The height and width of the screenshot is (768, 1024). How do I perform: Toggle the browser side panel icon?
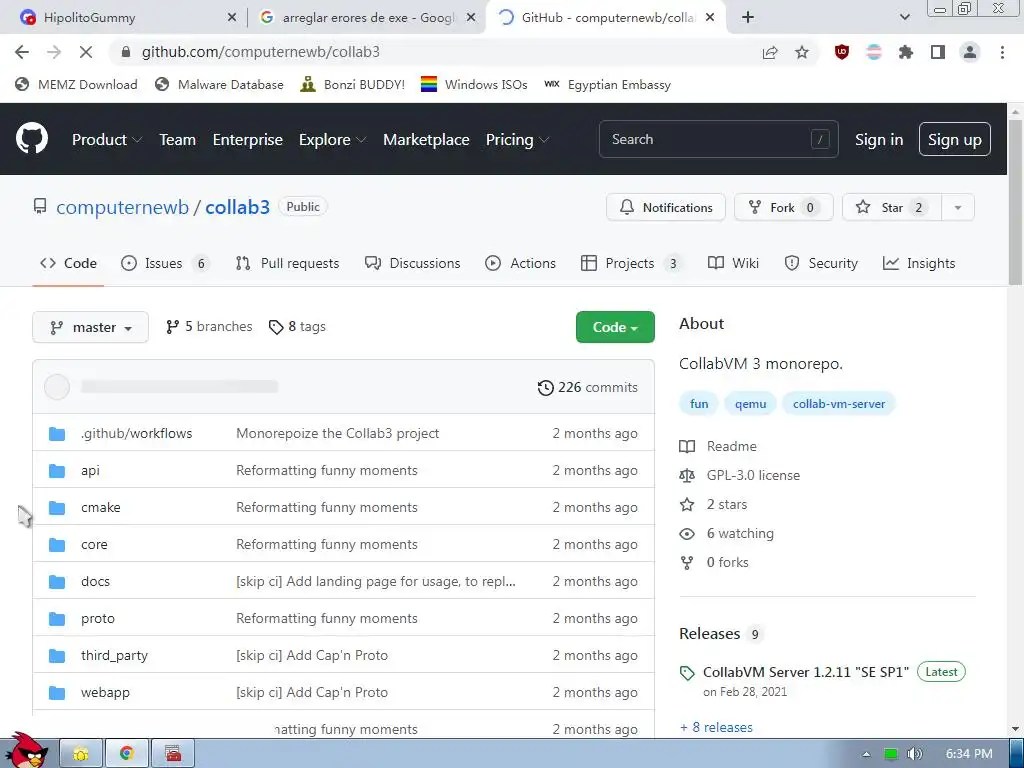coord(938,52)
